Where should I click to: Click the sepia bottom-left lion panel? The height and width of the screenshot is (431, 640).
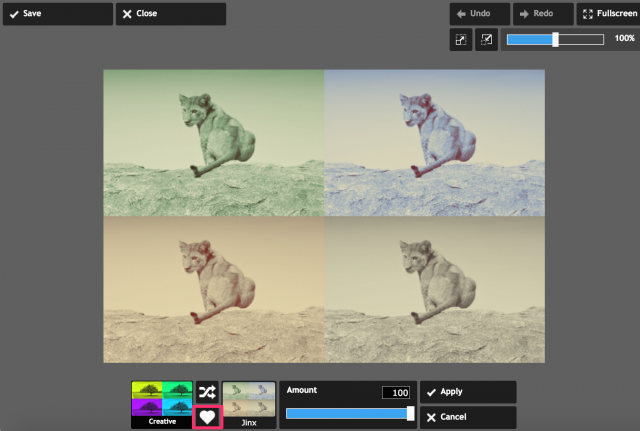point(213,289)
